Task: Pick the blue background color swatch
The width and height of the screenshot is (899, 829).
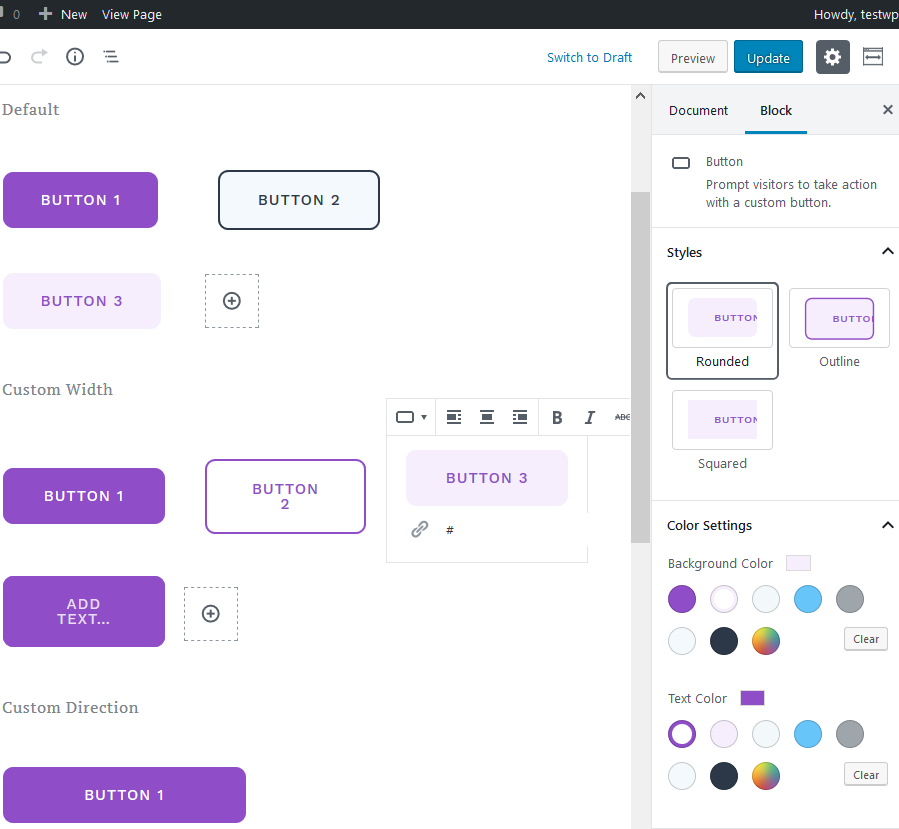Action: click(808, 599)
